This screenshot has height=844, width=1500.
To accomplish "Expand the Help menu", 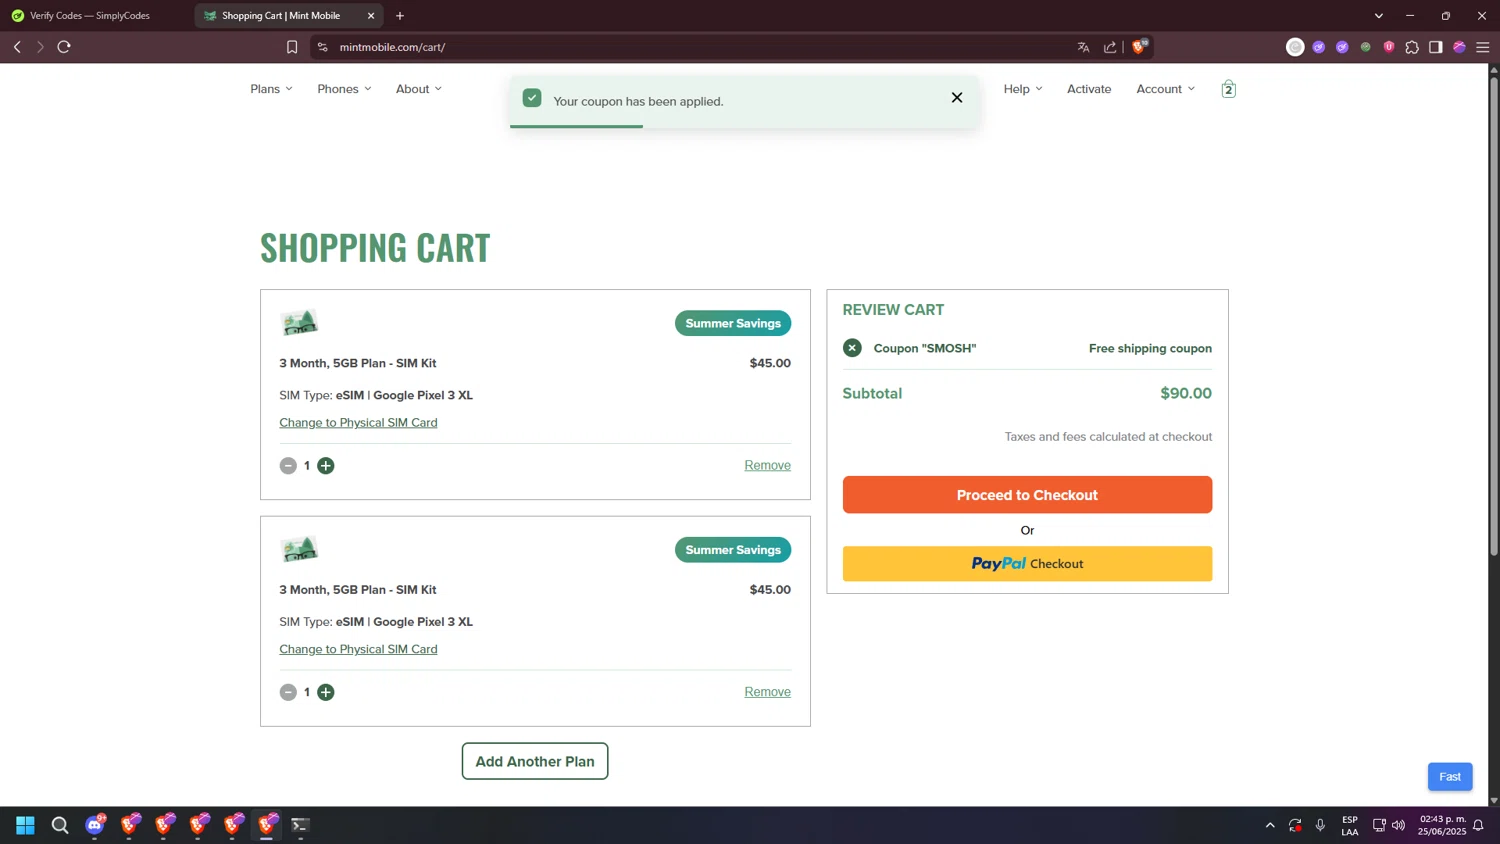I will coord(1023,89).
